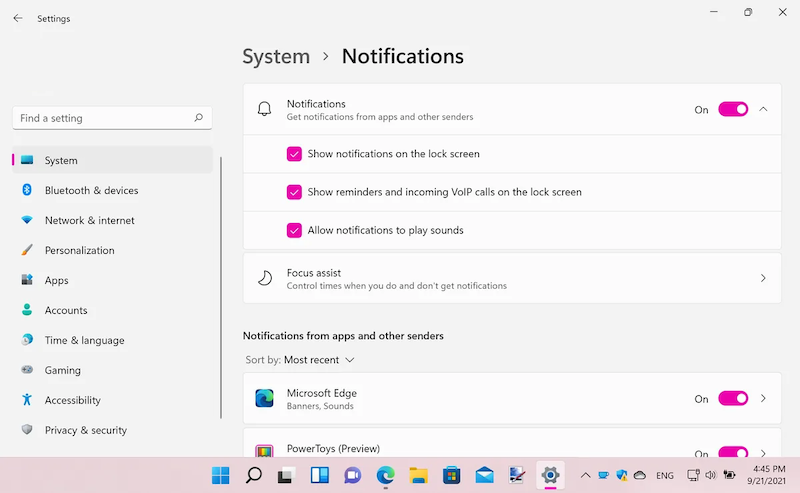This screenshot has height=493, width=800.
Task: Turn off the main Notifications toggle
Action: click(x=732, y=110)
